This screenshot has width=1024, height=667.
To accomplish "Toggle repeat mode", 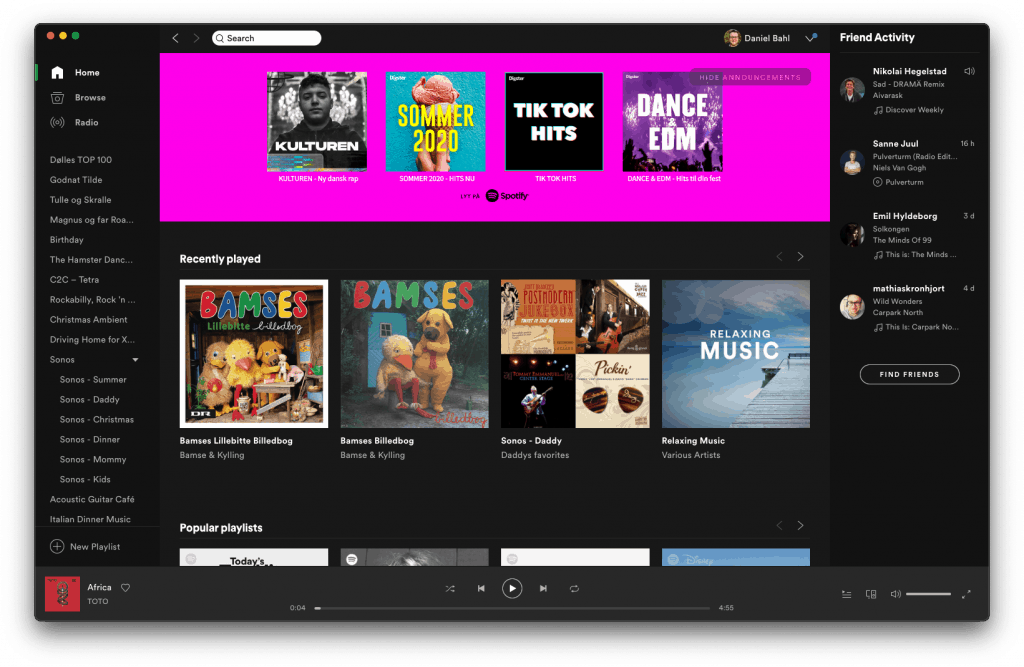I will coord(574,589).
